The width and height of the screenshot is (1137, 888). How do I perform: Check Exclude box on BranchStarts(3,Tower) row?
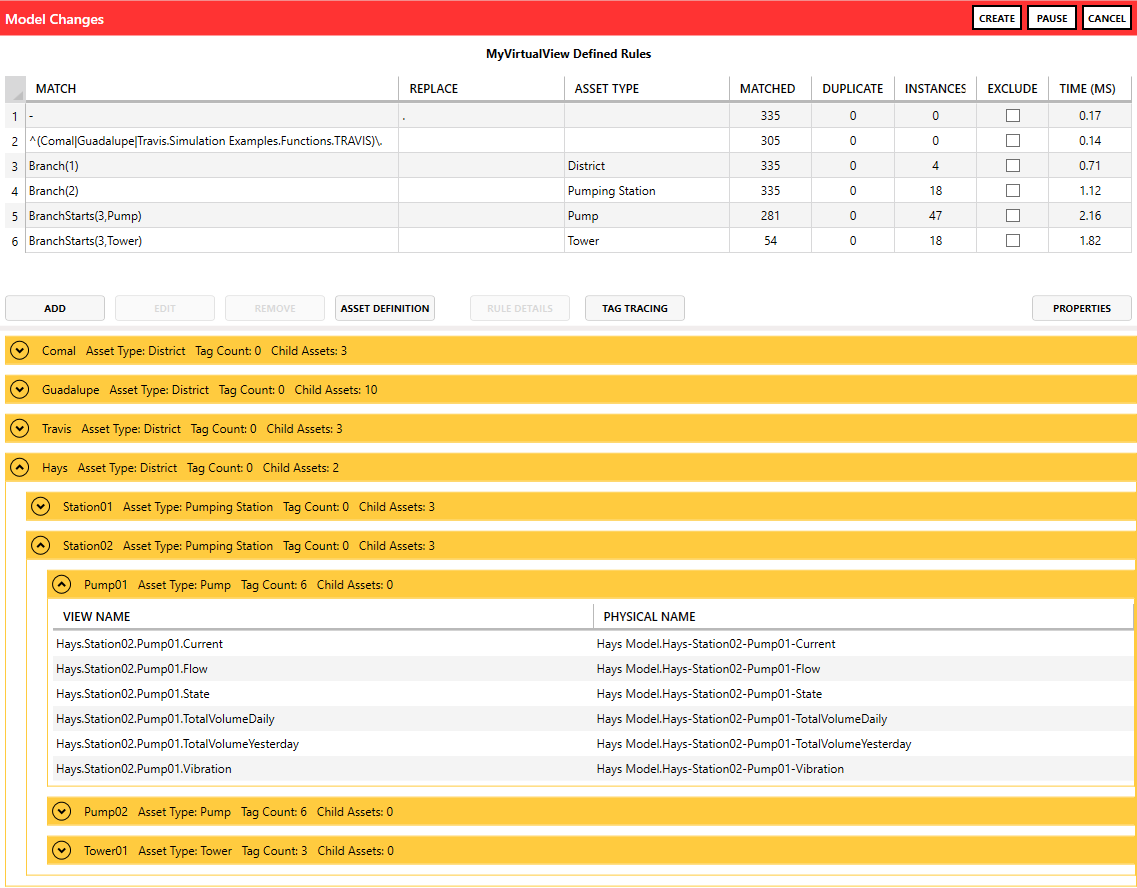coord(1013,241)
